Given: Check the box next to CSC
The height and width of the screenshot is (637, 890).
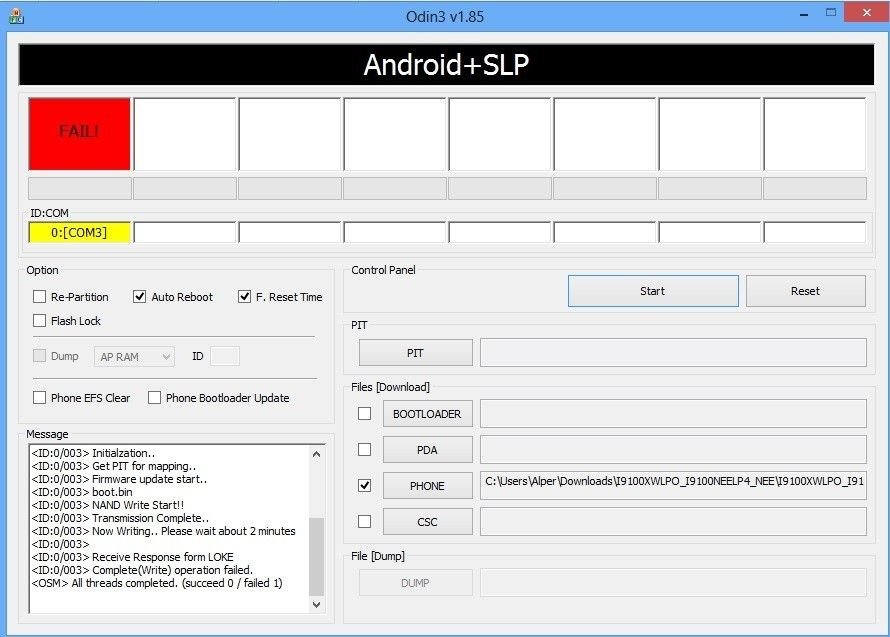Looking at the screenshot, I should pos(364,522).
